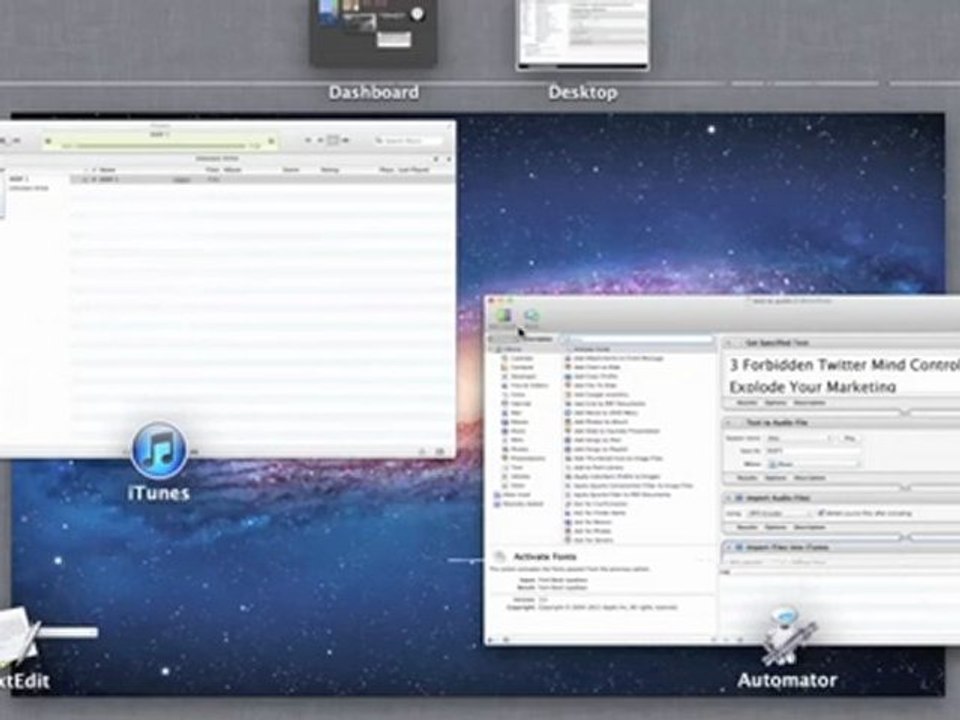Image resolution: width=960 pixels, height=720 pixels.
Task: Open Description tab under Text to Audio File
Action: point(809,478)
